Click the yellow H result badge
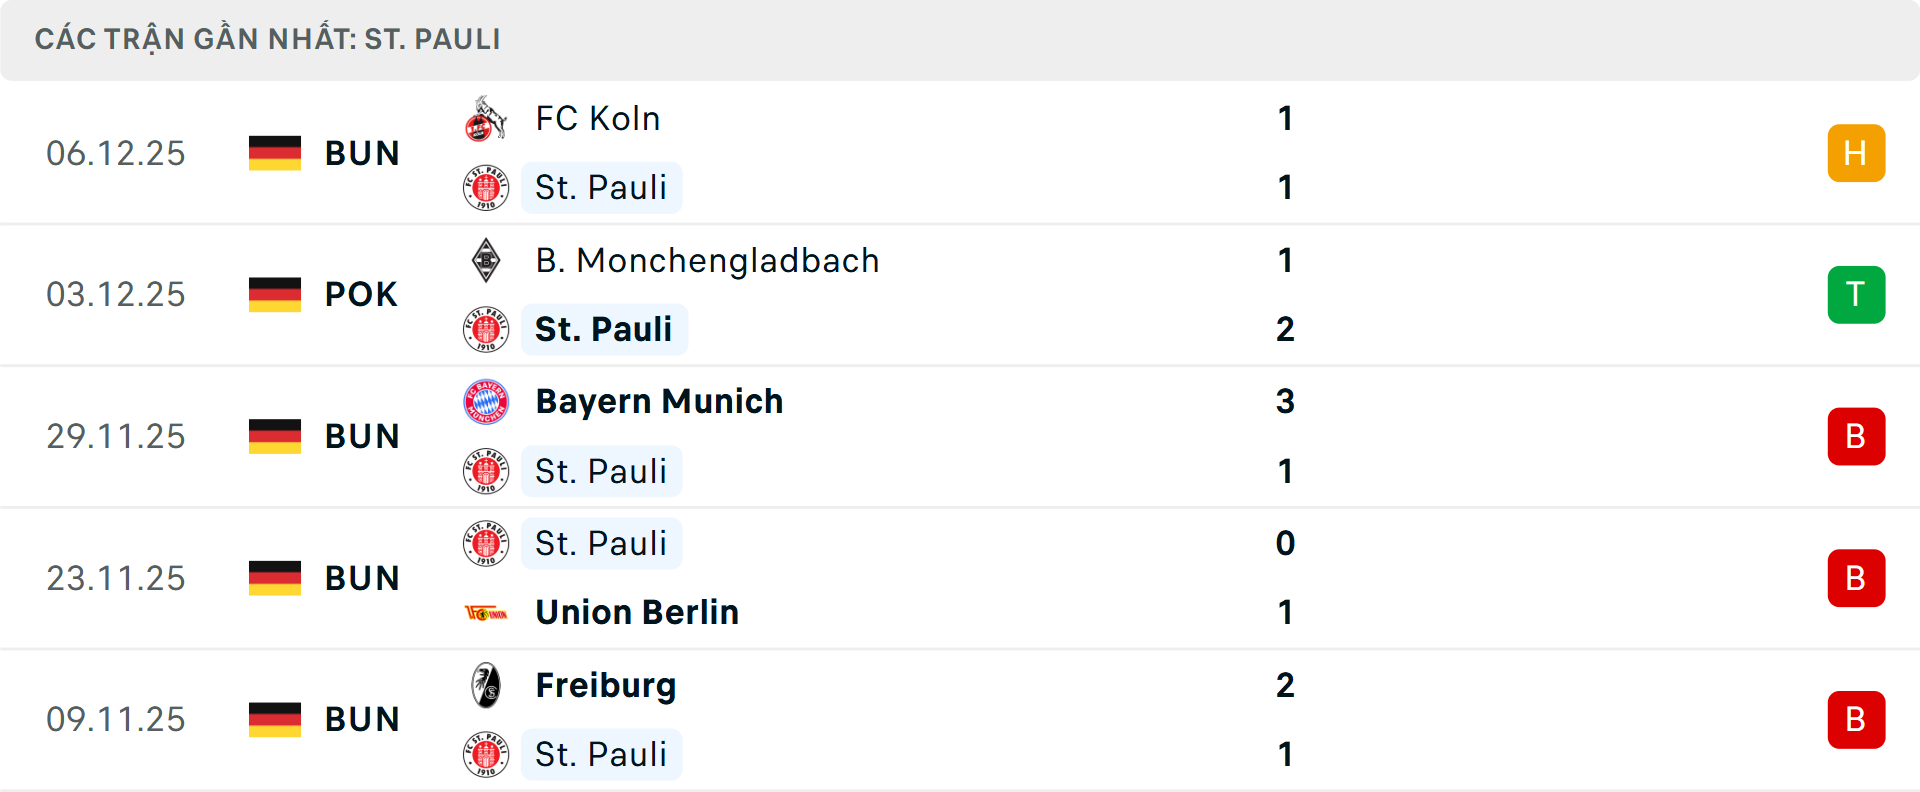This screenshot has height=792, width=1920. click(1856, 152)
